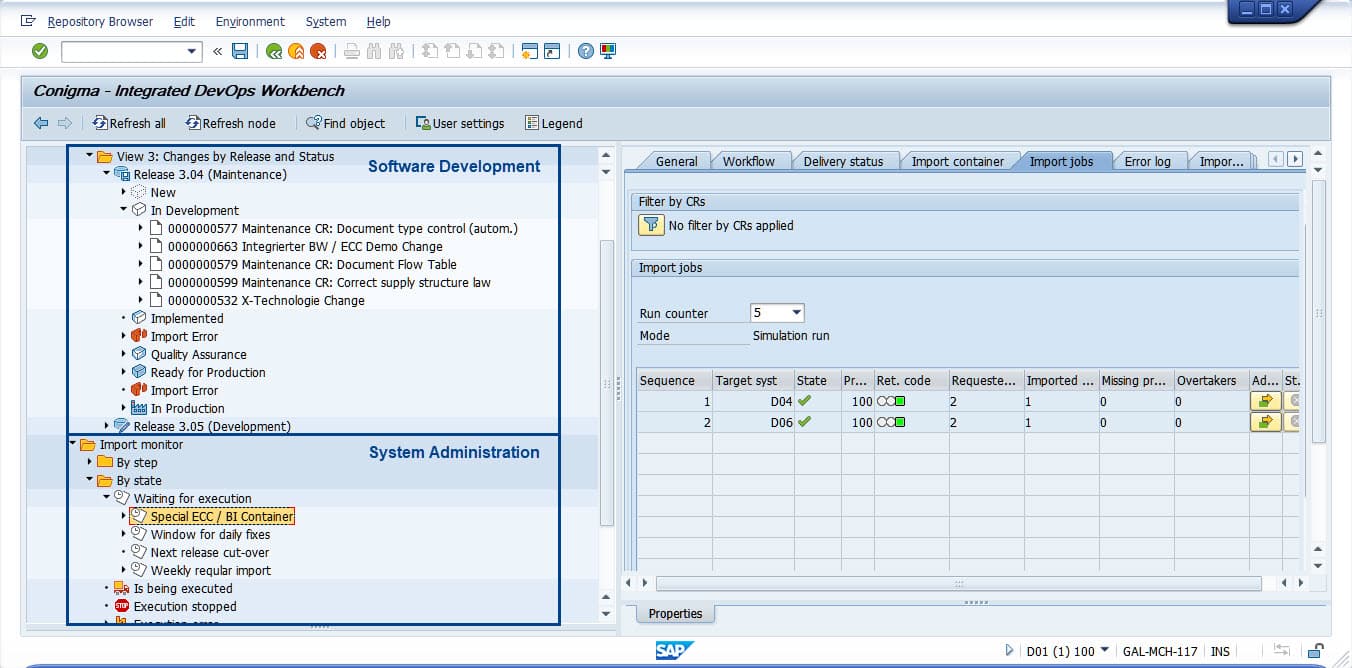Viewport: 1352px width, 668px height.
Task: Click the yellow action icon in D04 row
Action: point(1265,401)
